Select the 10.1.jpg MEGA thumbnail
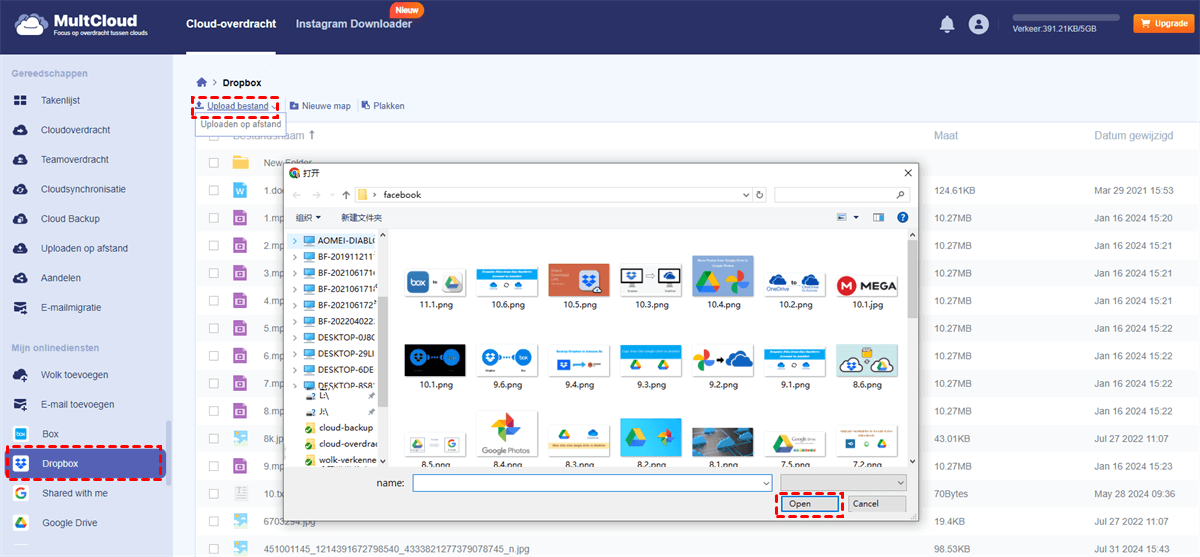This screenshot has height=557, width=1200. point(866,287)
